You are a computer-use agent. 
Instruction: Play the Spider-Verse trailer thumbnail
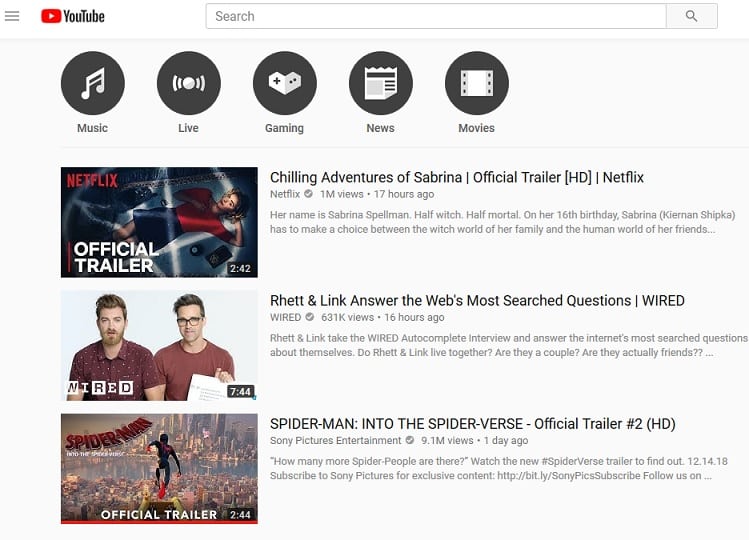pyautogui.click(x=159, y=469)
